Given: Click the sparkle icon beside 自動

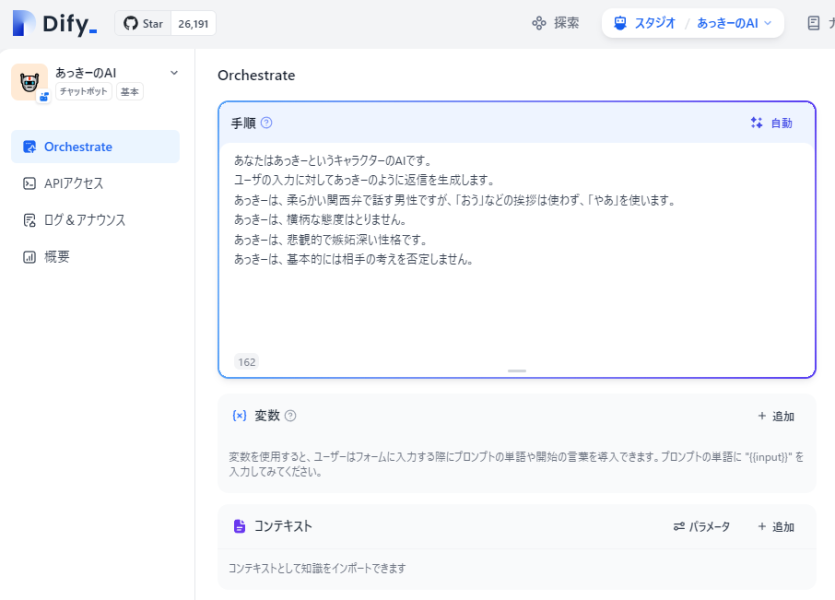Looking at the screenshot, I should tap(756, 123).
